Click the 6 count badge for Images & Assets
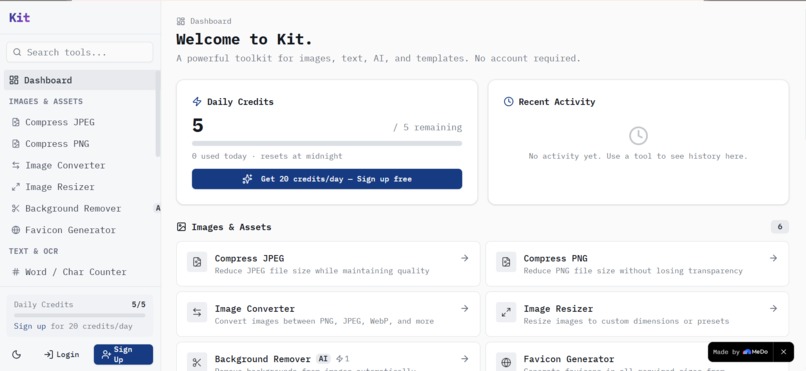This screenshot has height=371, width=806. 780,227
